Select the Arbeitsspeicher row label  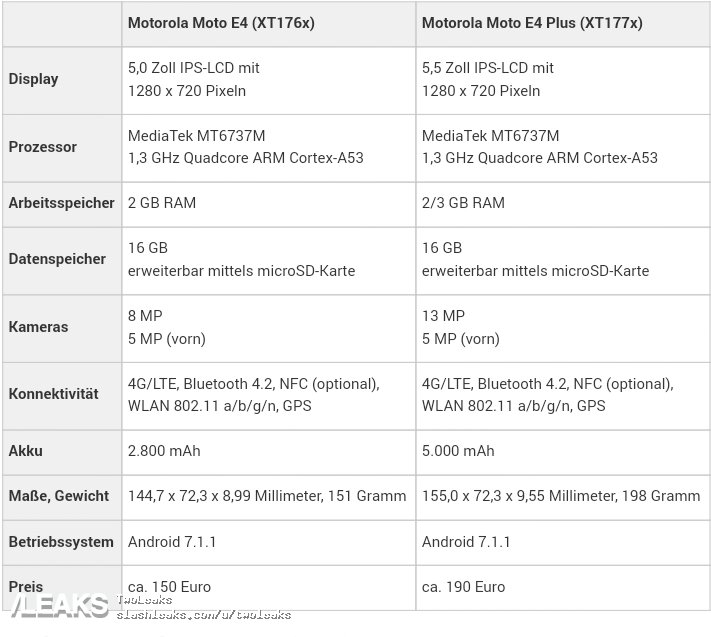[61, 203]
